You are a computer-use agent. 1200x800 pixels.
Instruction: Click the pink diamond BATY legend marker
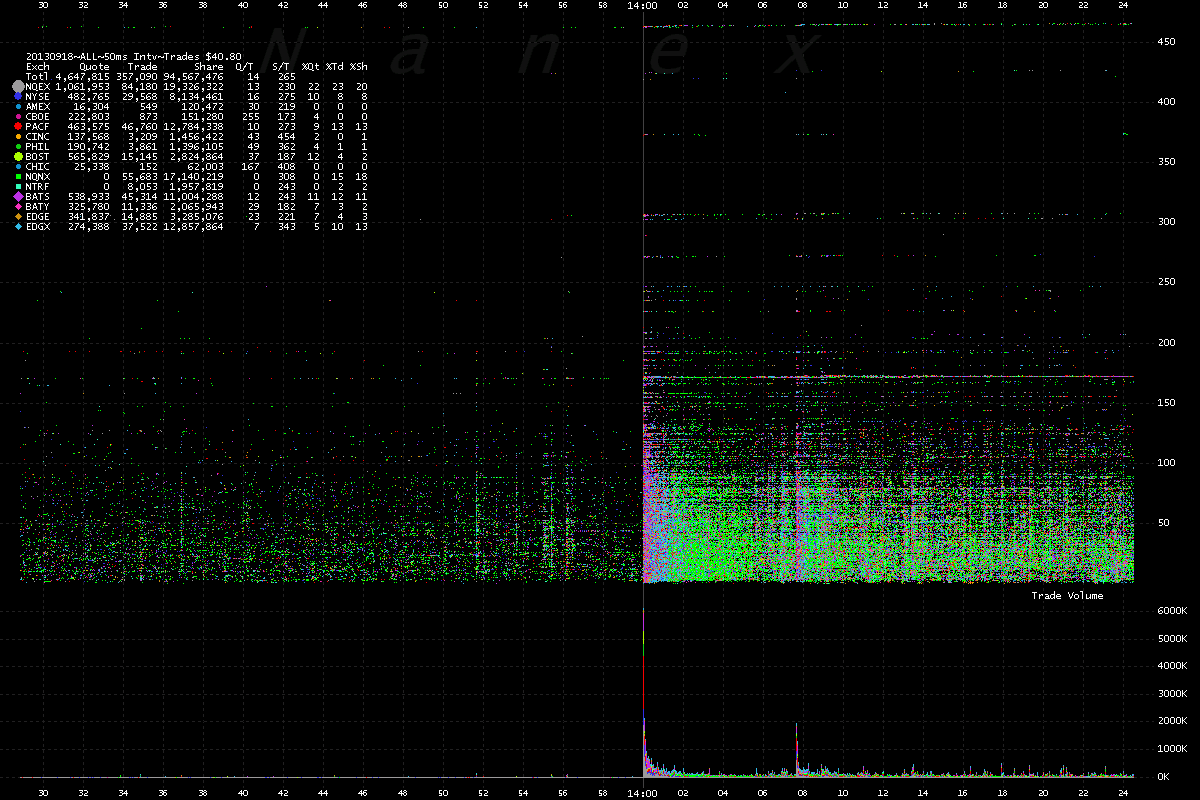click(18, 206)
